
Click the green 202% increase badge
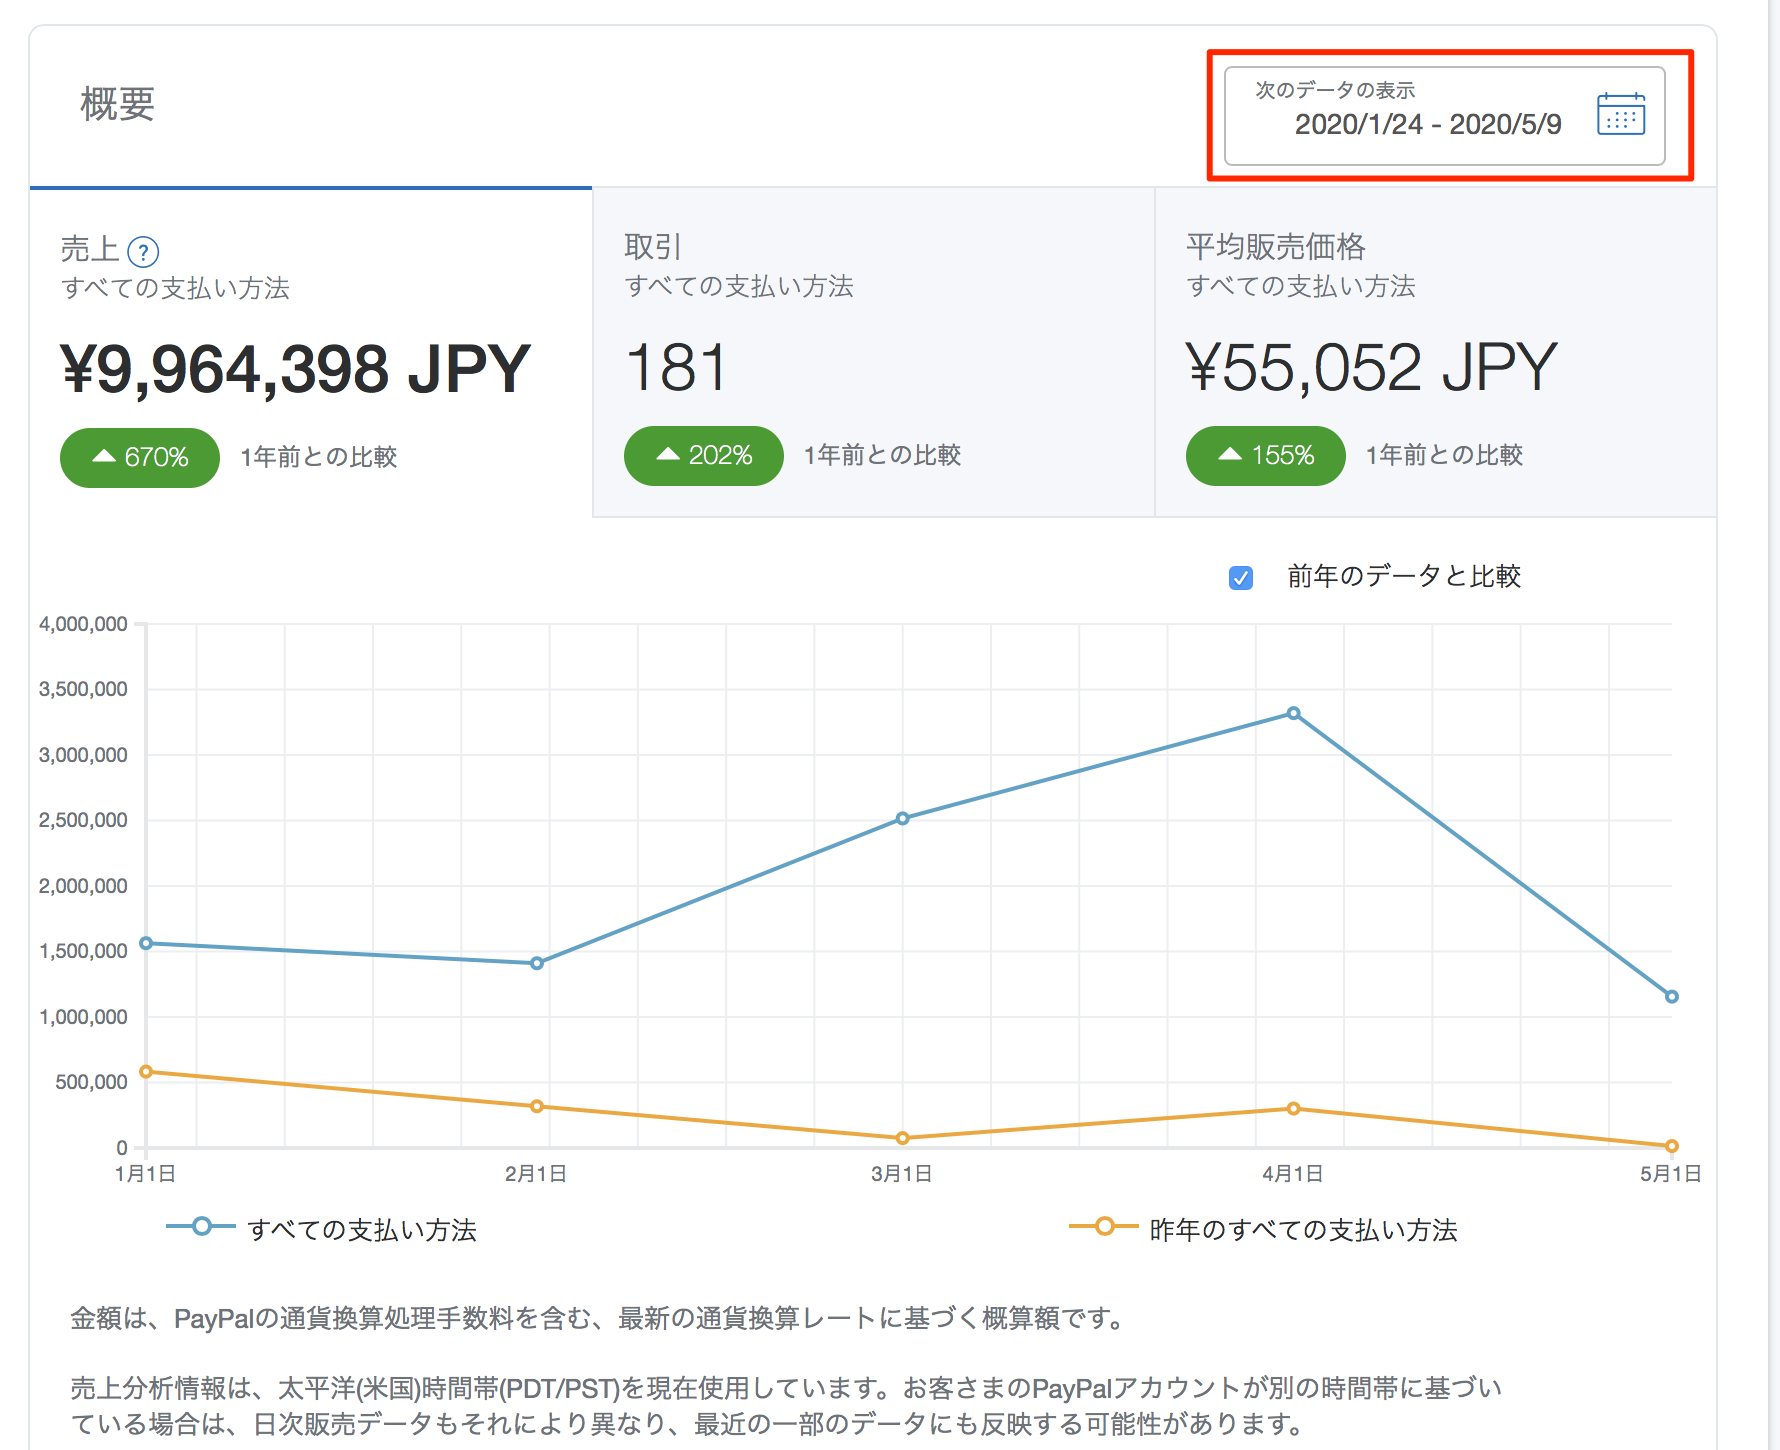click(x=703, y=455)
